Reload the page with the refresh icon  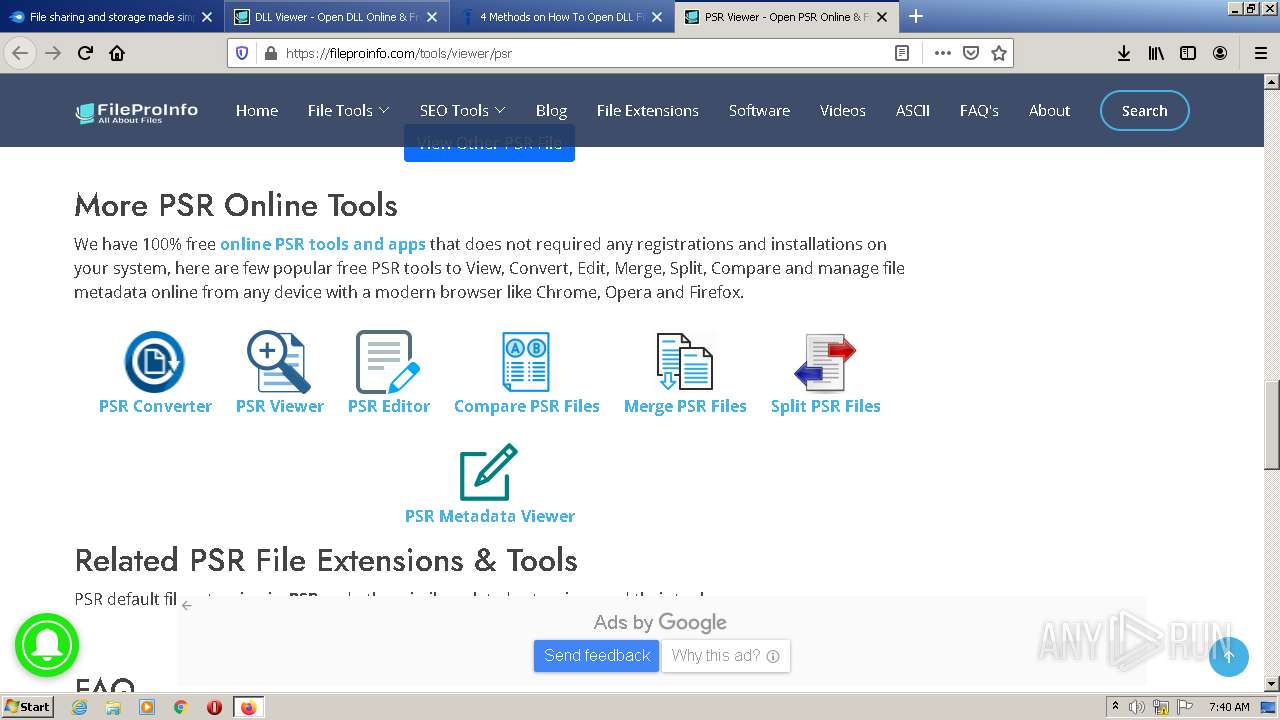[85, 53]
